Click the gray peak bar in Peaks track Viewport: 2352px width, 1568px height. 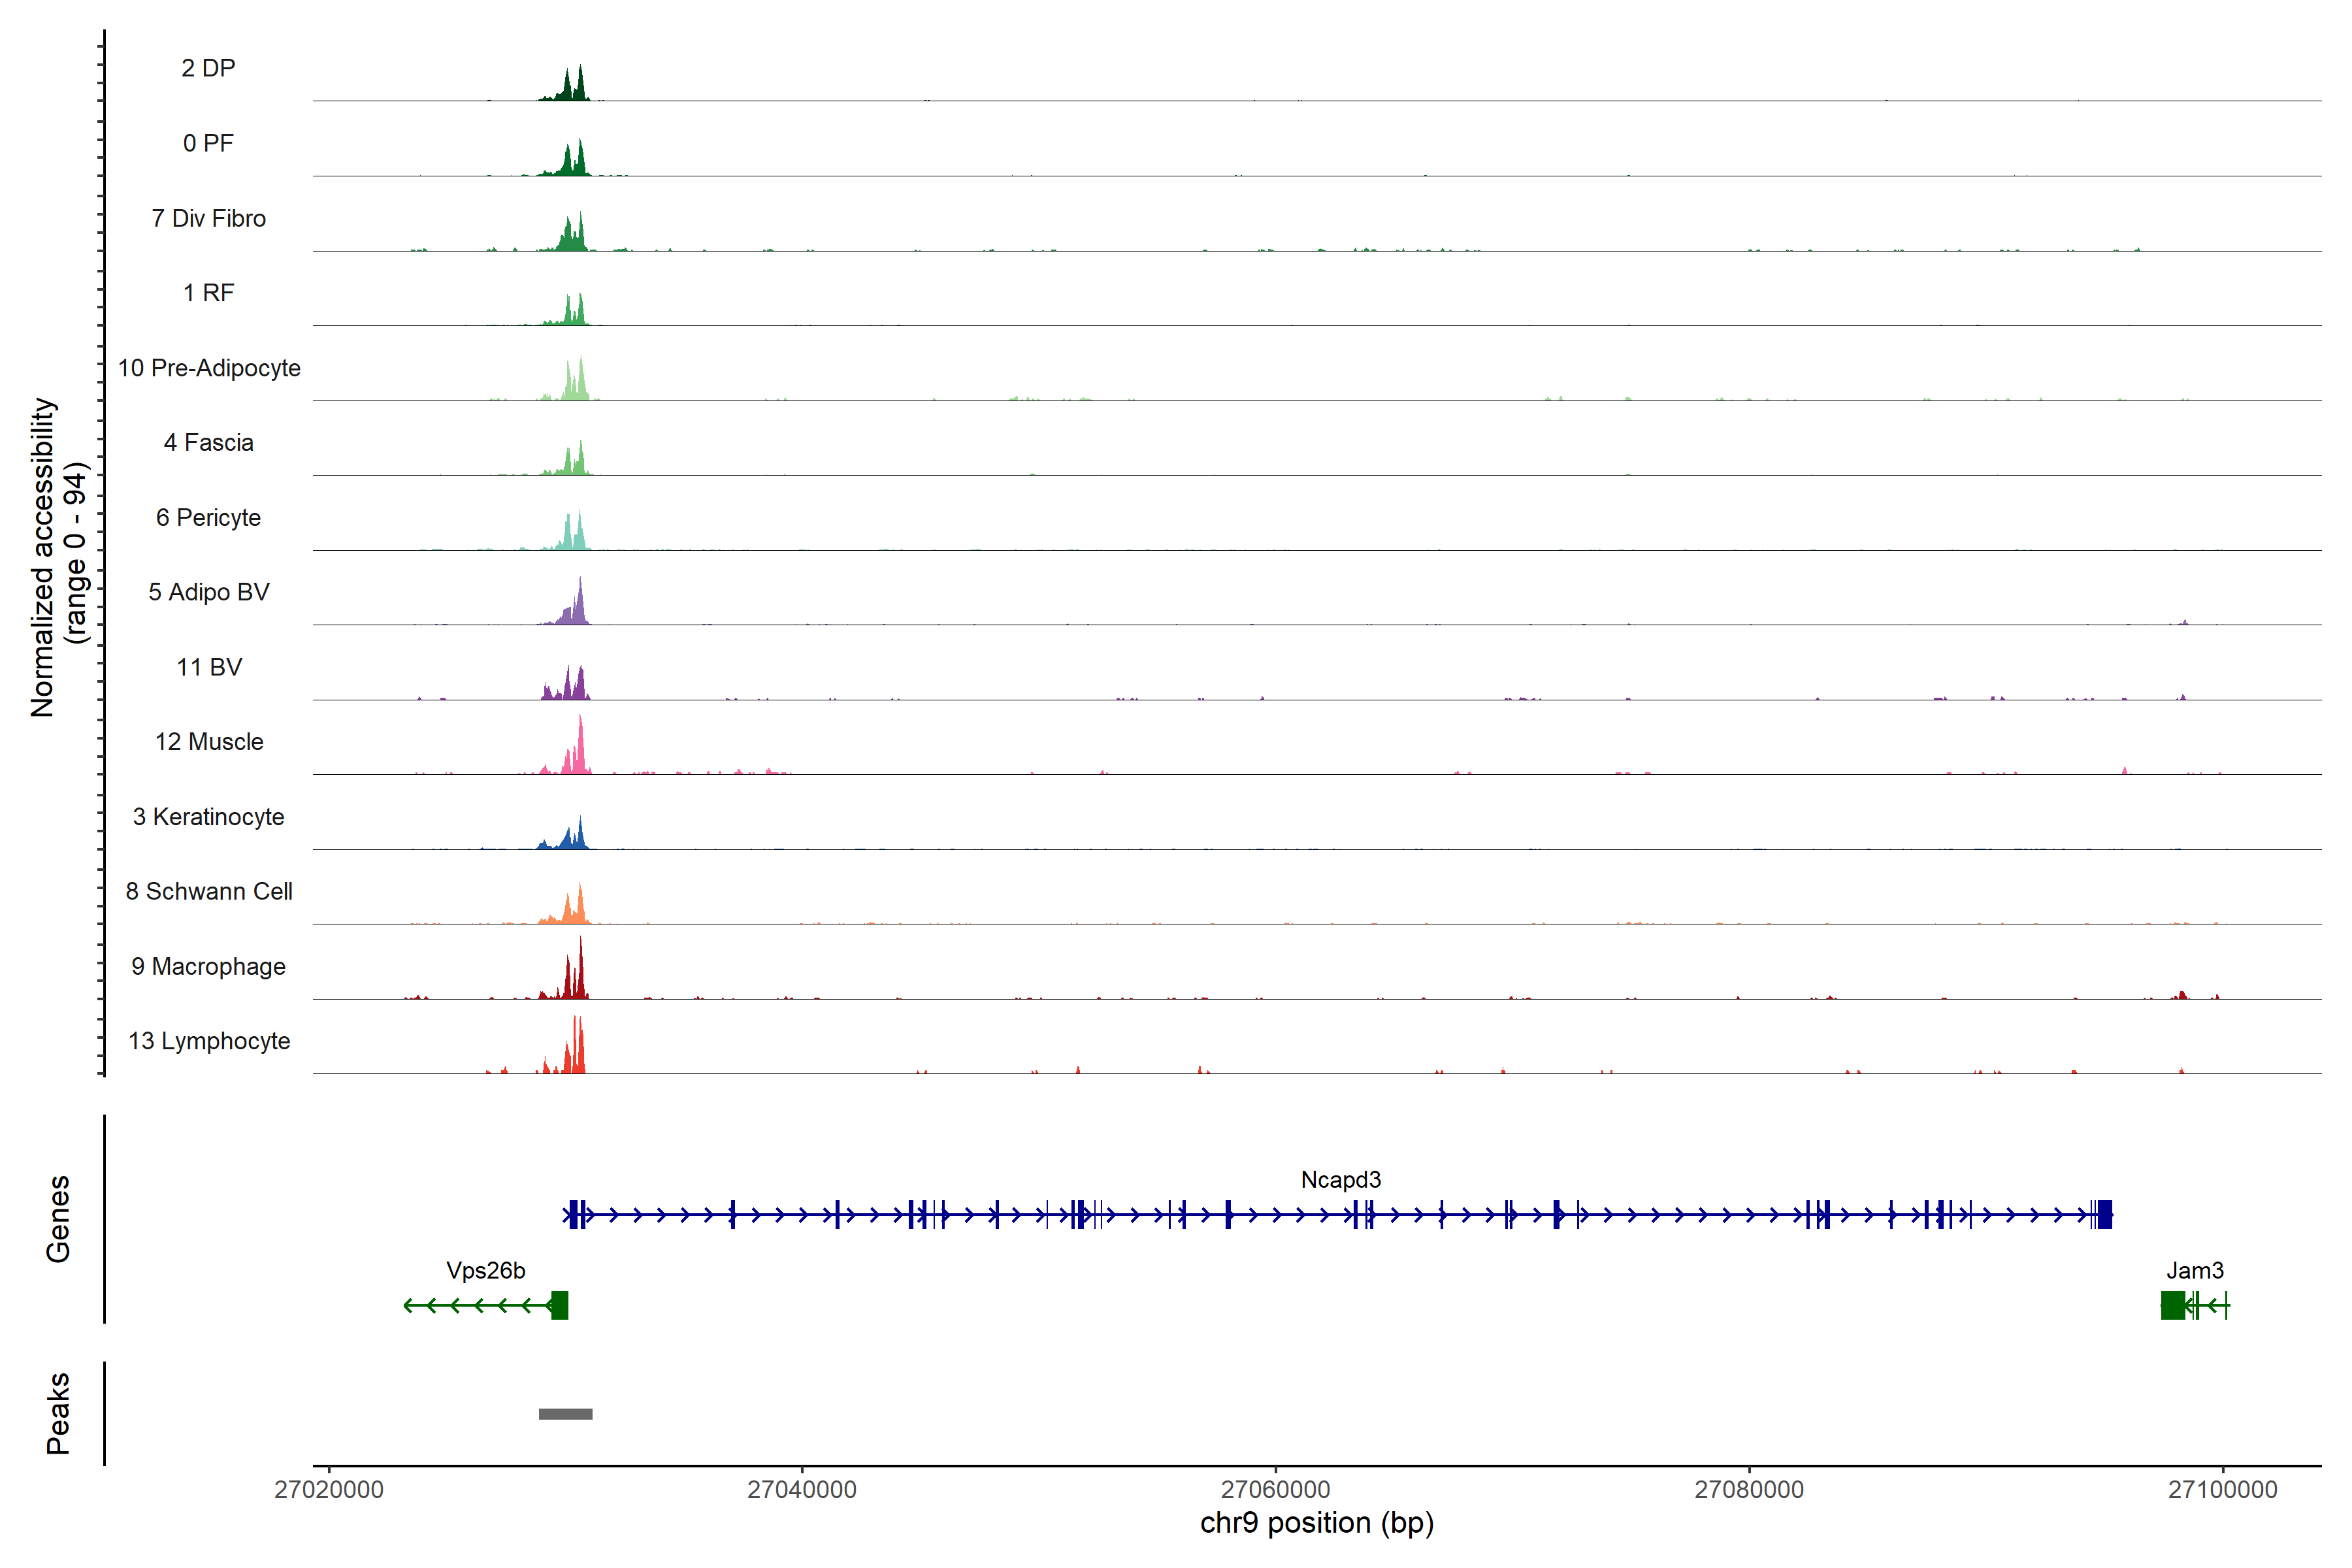click(565, 1413)
